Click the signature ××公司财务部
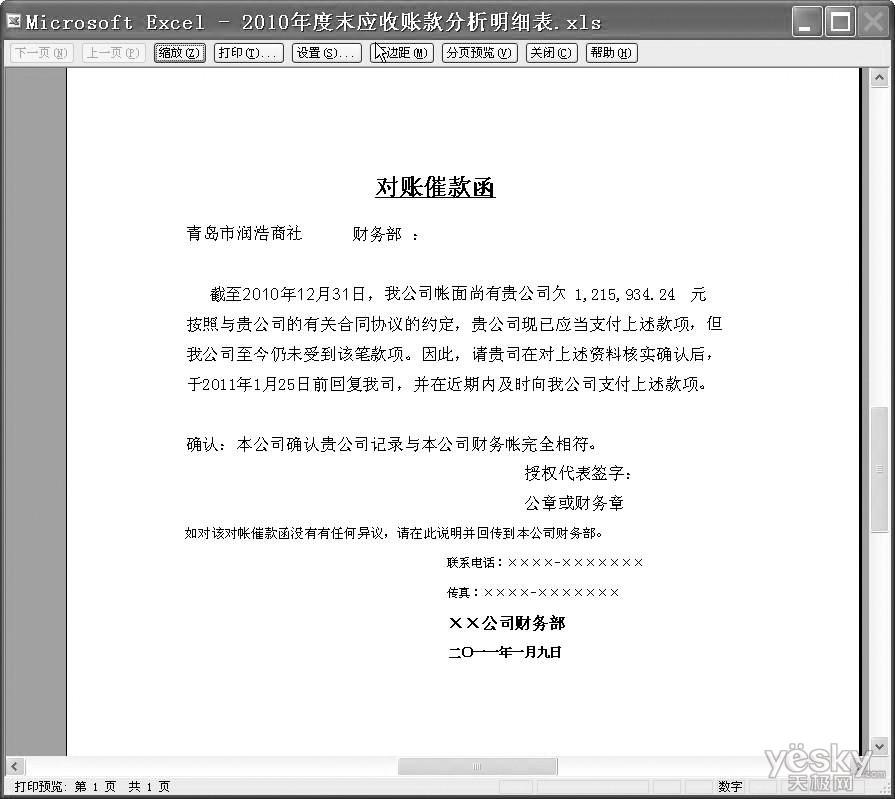The width and height of the screenshot is (895, 799). tap(507, 623)
